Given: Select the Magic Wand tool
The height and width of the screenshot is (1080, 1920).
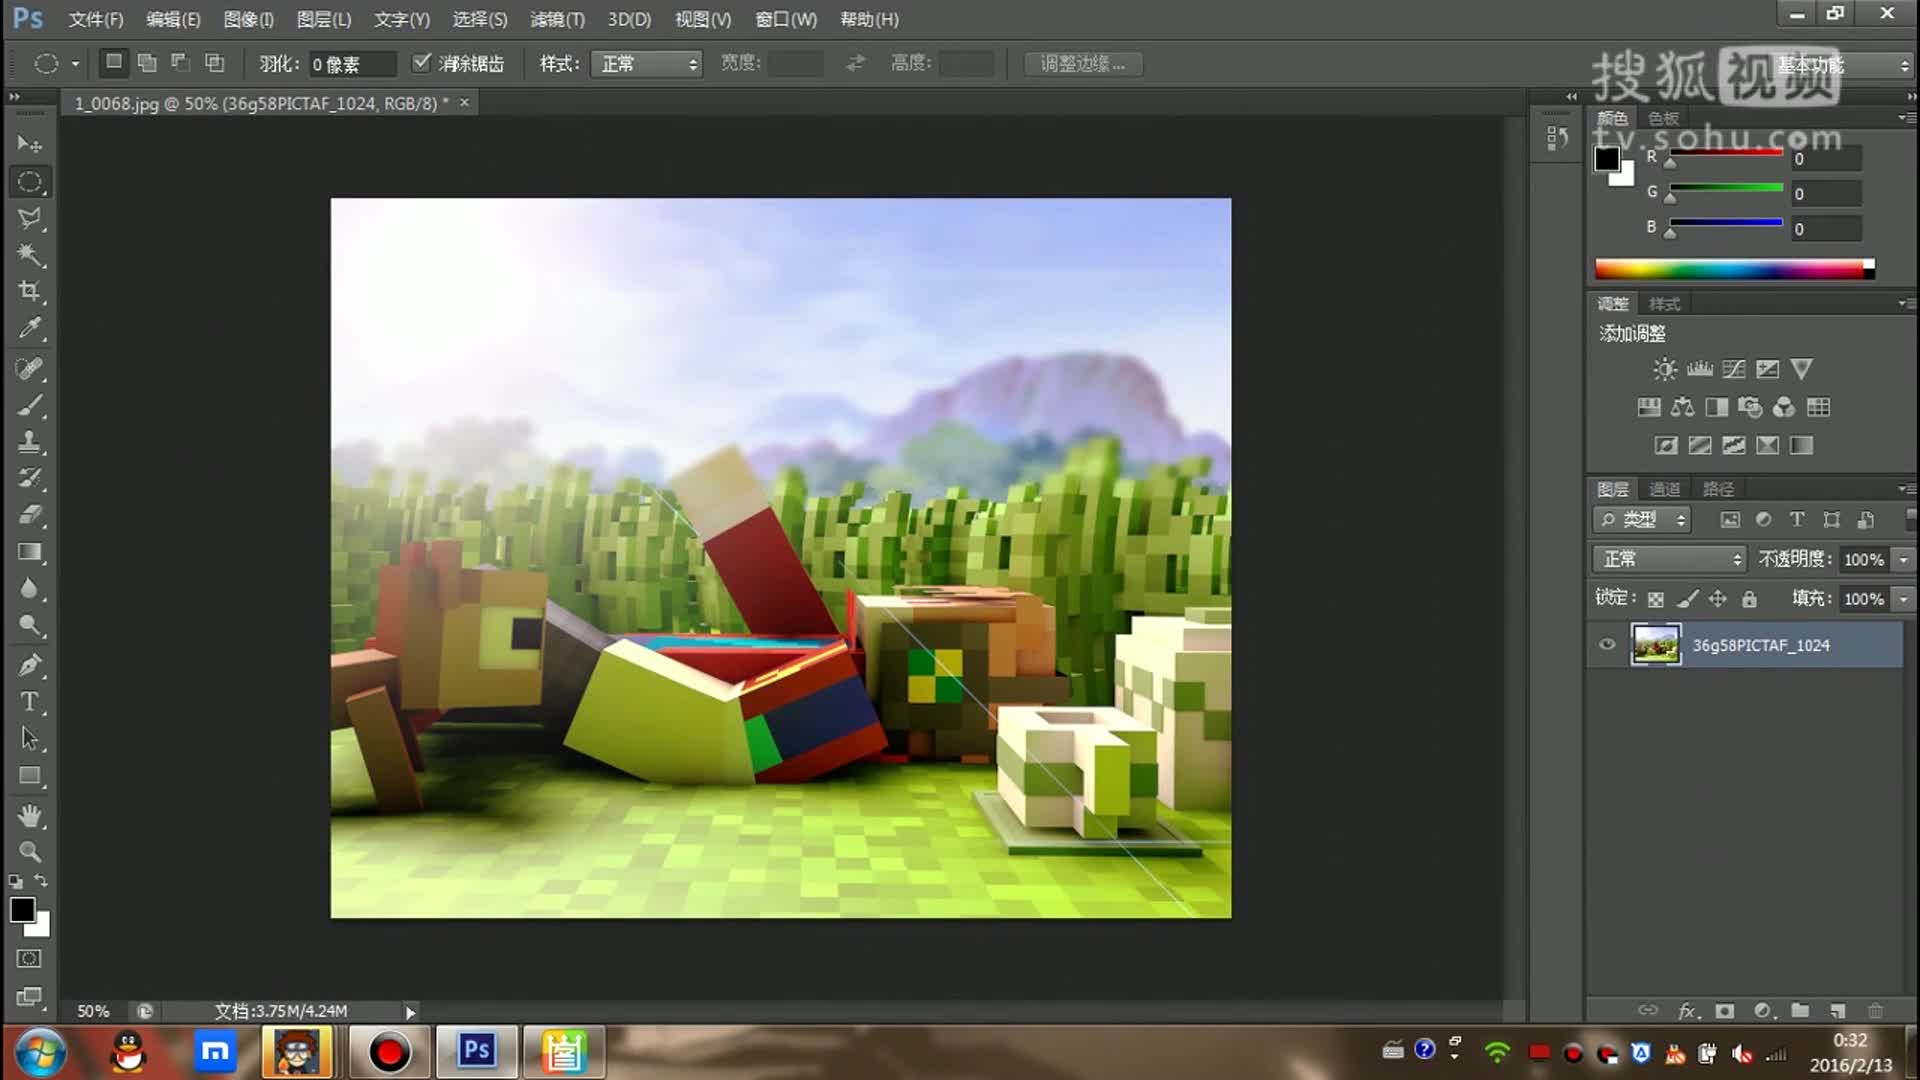Looking at the screenshot, I should [x=29, y=254].
